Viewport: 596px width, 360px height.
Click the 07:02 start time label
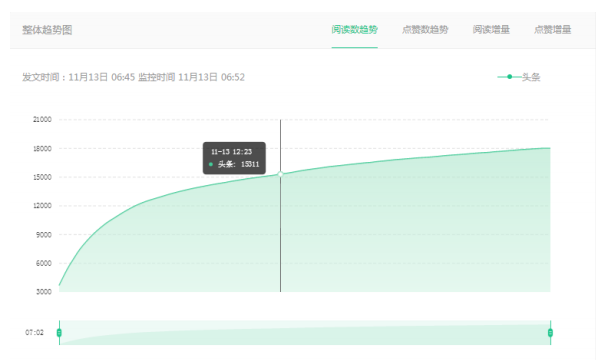coord(34,333)
